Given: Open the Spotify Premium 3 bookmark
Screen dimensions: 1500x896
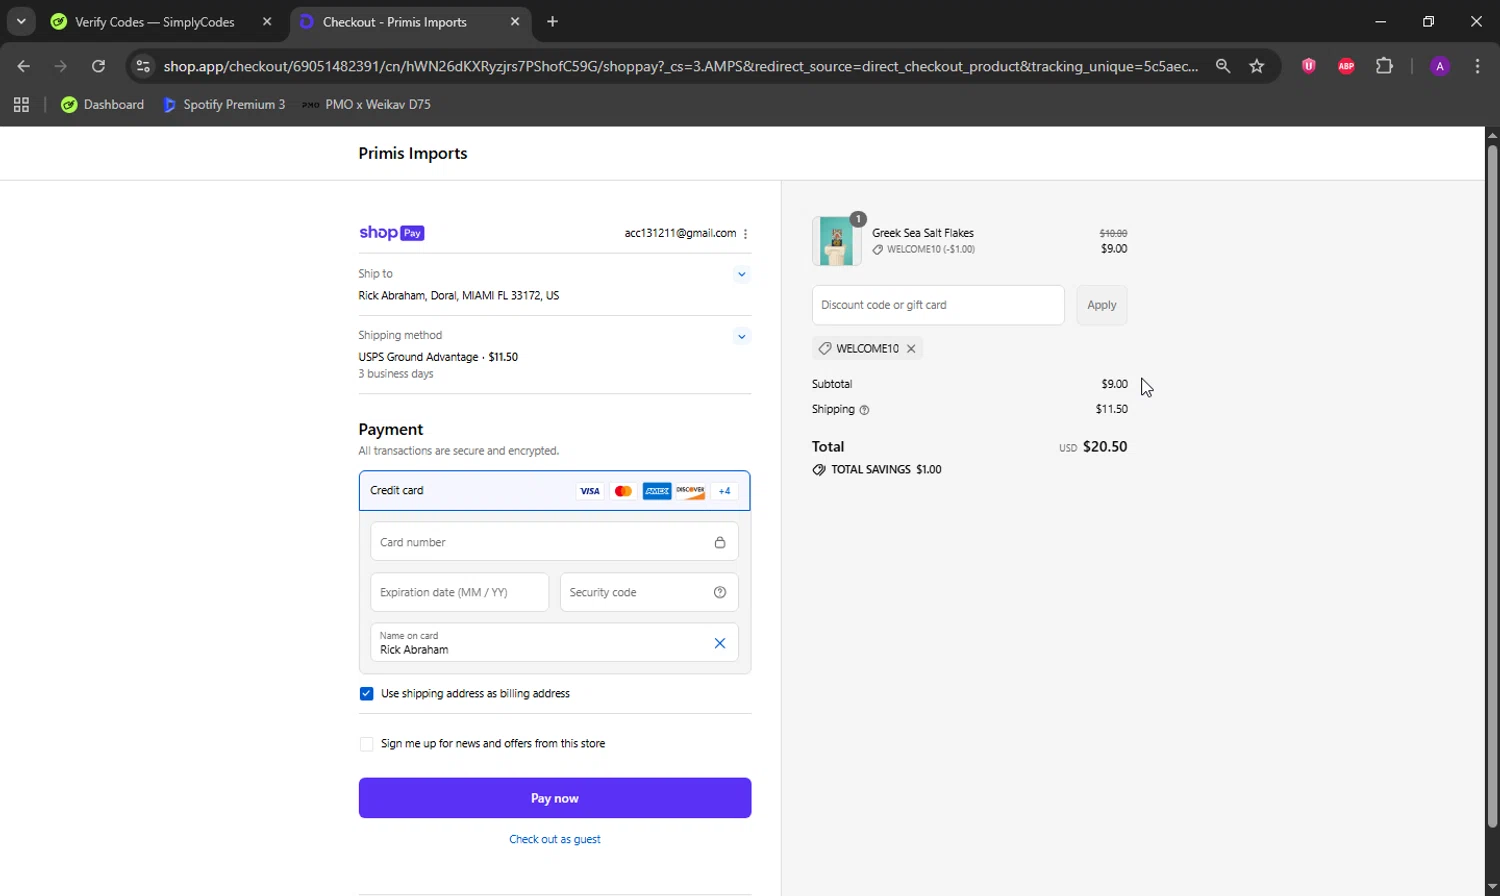Looking at the screenshot, I should tap(224, 104).
